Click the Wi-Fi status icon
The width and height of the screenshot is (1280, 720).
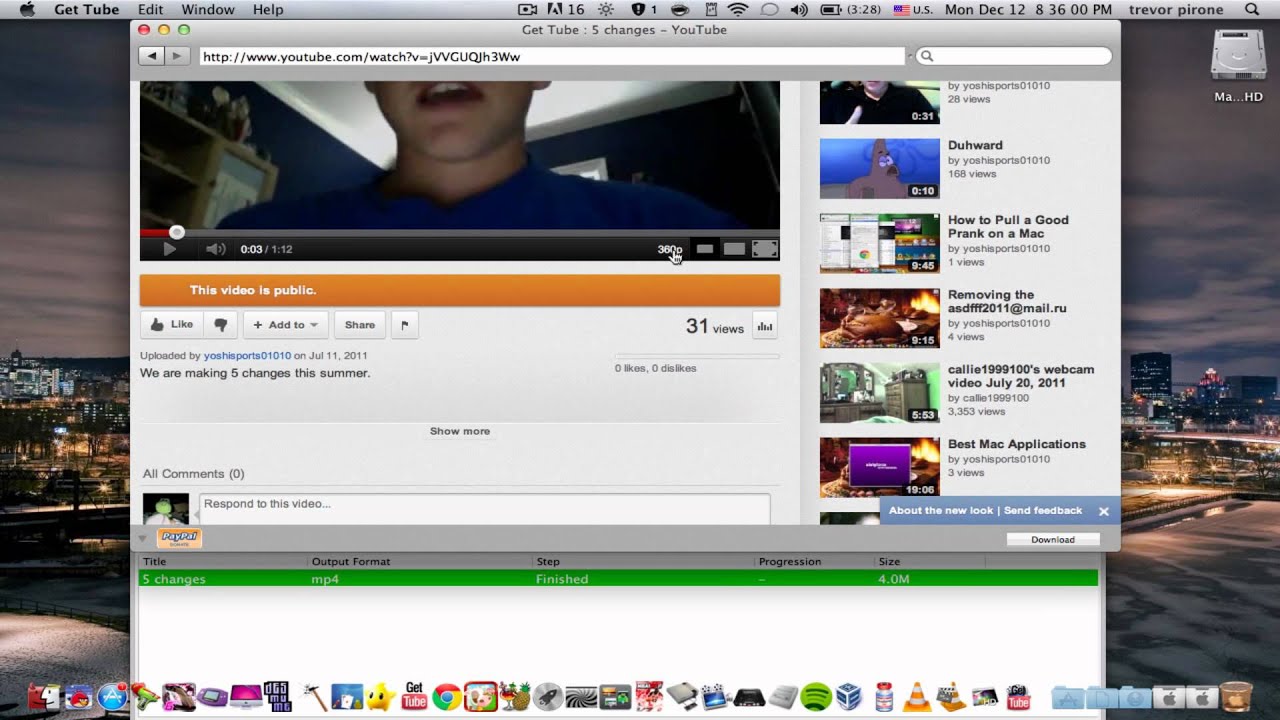(x=738, y=10)
